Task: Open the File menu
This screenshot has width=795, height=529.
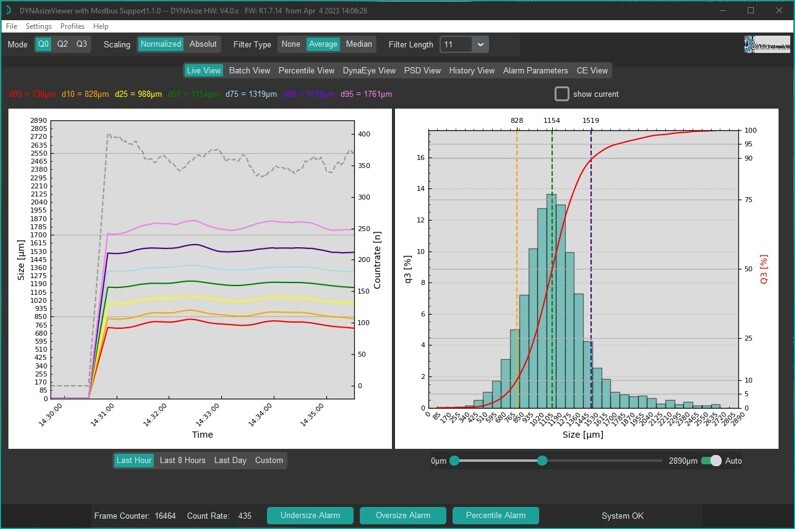Action: coord(11,26)
